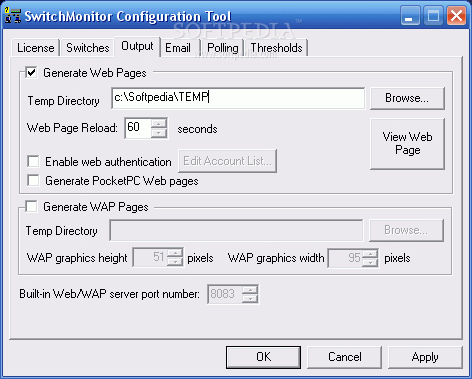The height and width of the screenshot is (379, 472).
Task: Enable web authentication checkbox
Action: click(x=33, y=161)
